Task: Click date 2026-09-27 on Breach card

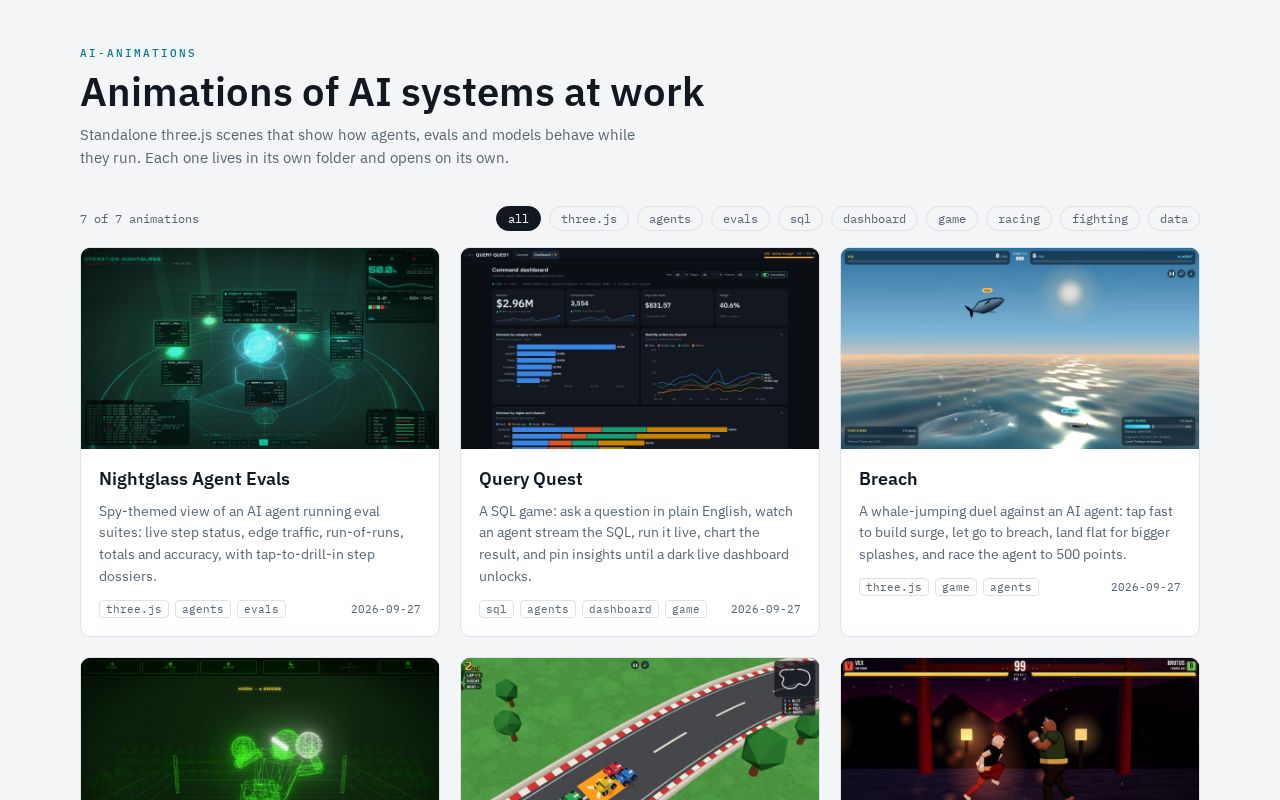Action: (1146, 587)
